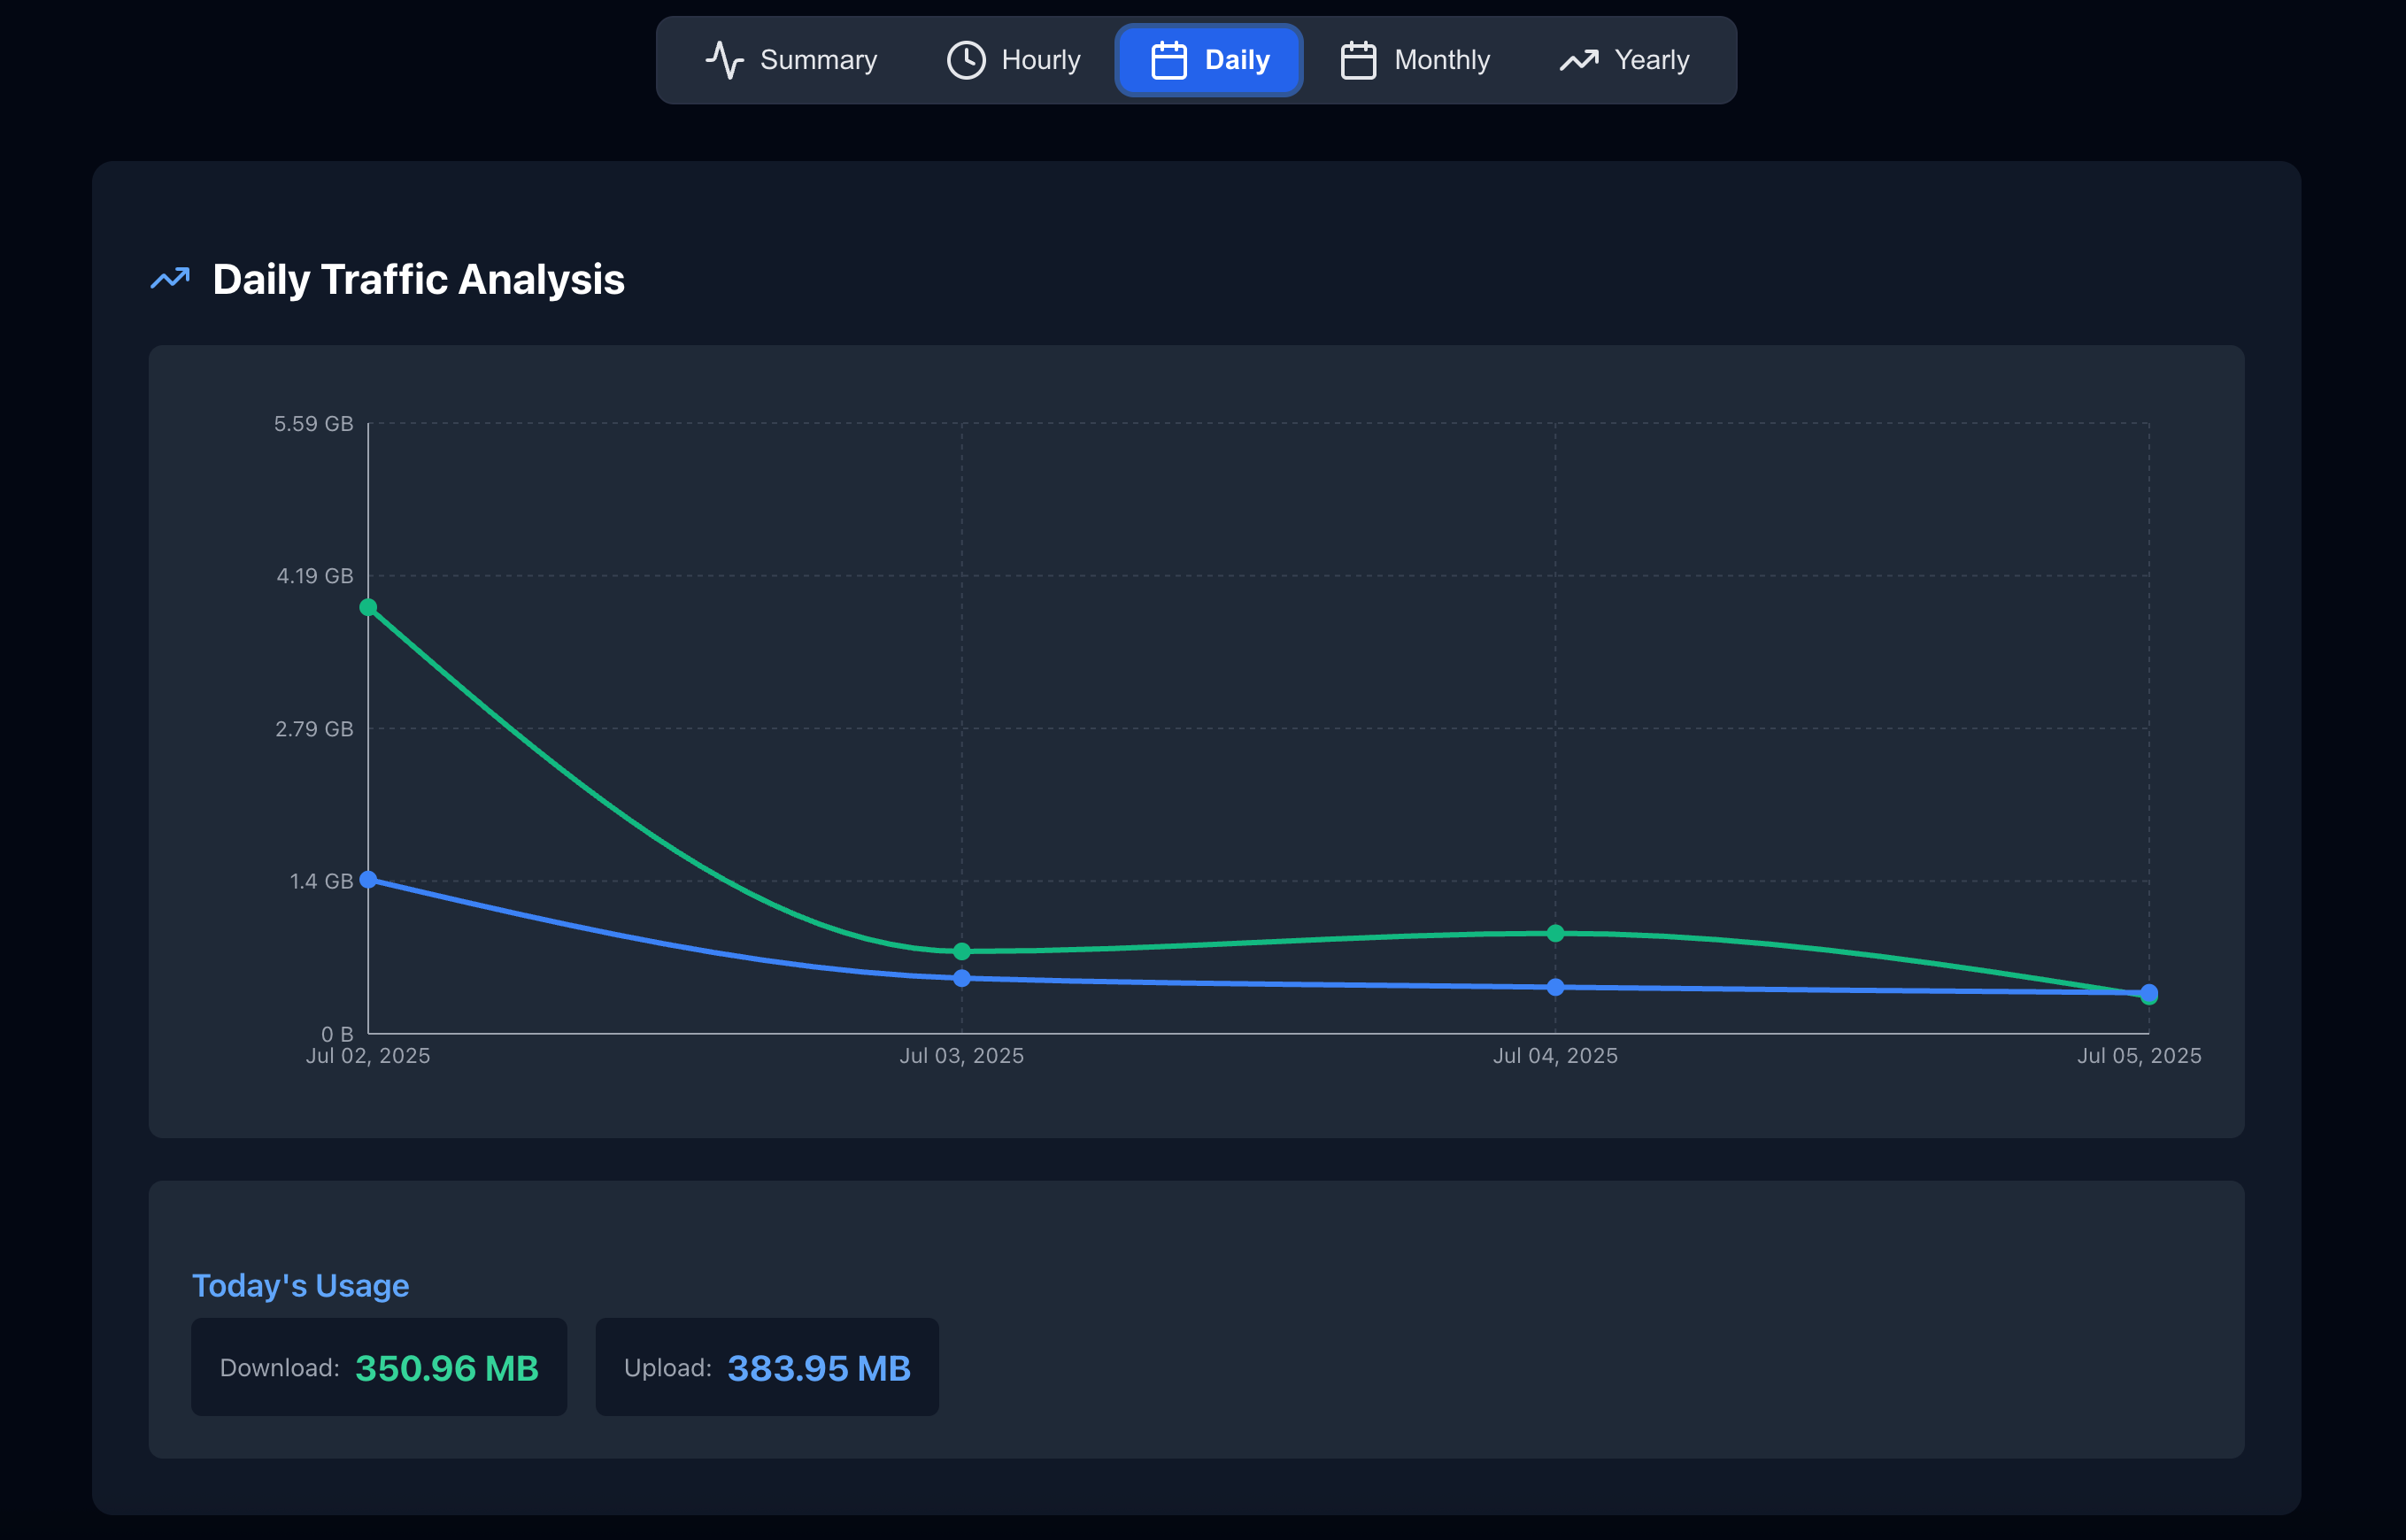The image size is (2406, 1540).
Task: Open the Hourly tab
Action: 1040,60
